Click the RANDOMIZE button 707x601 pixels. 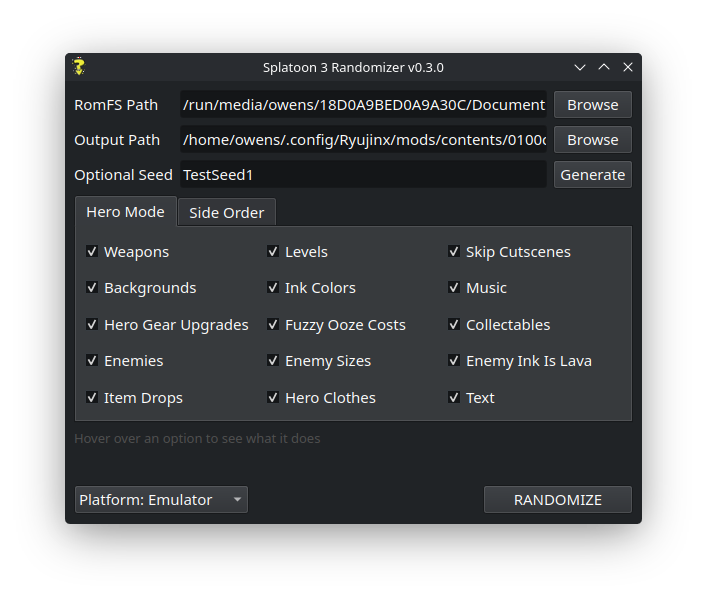(558, 500)
